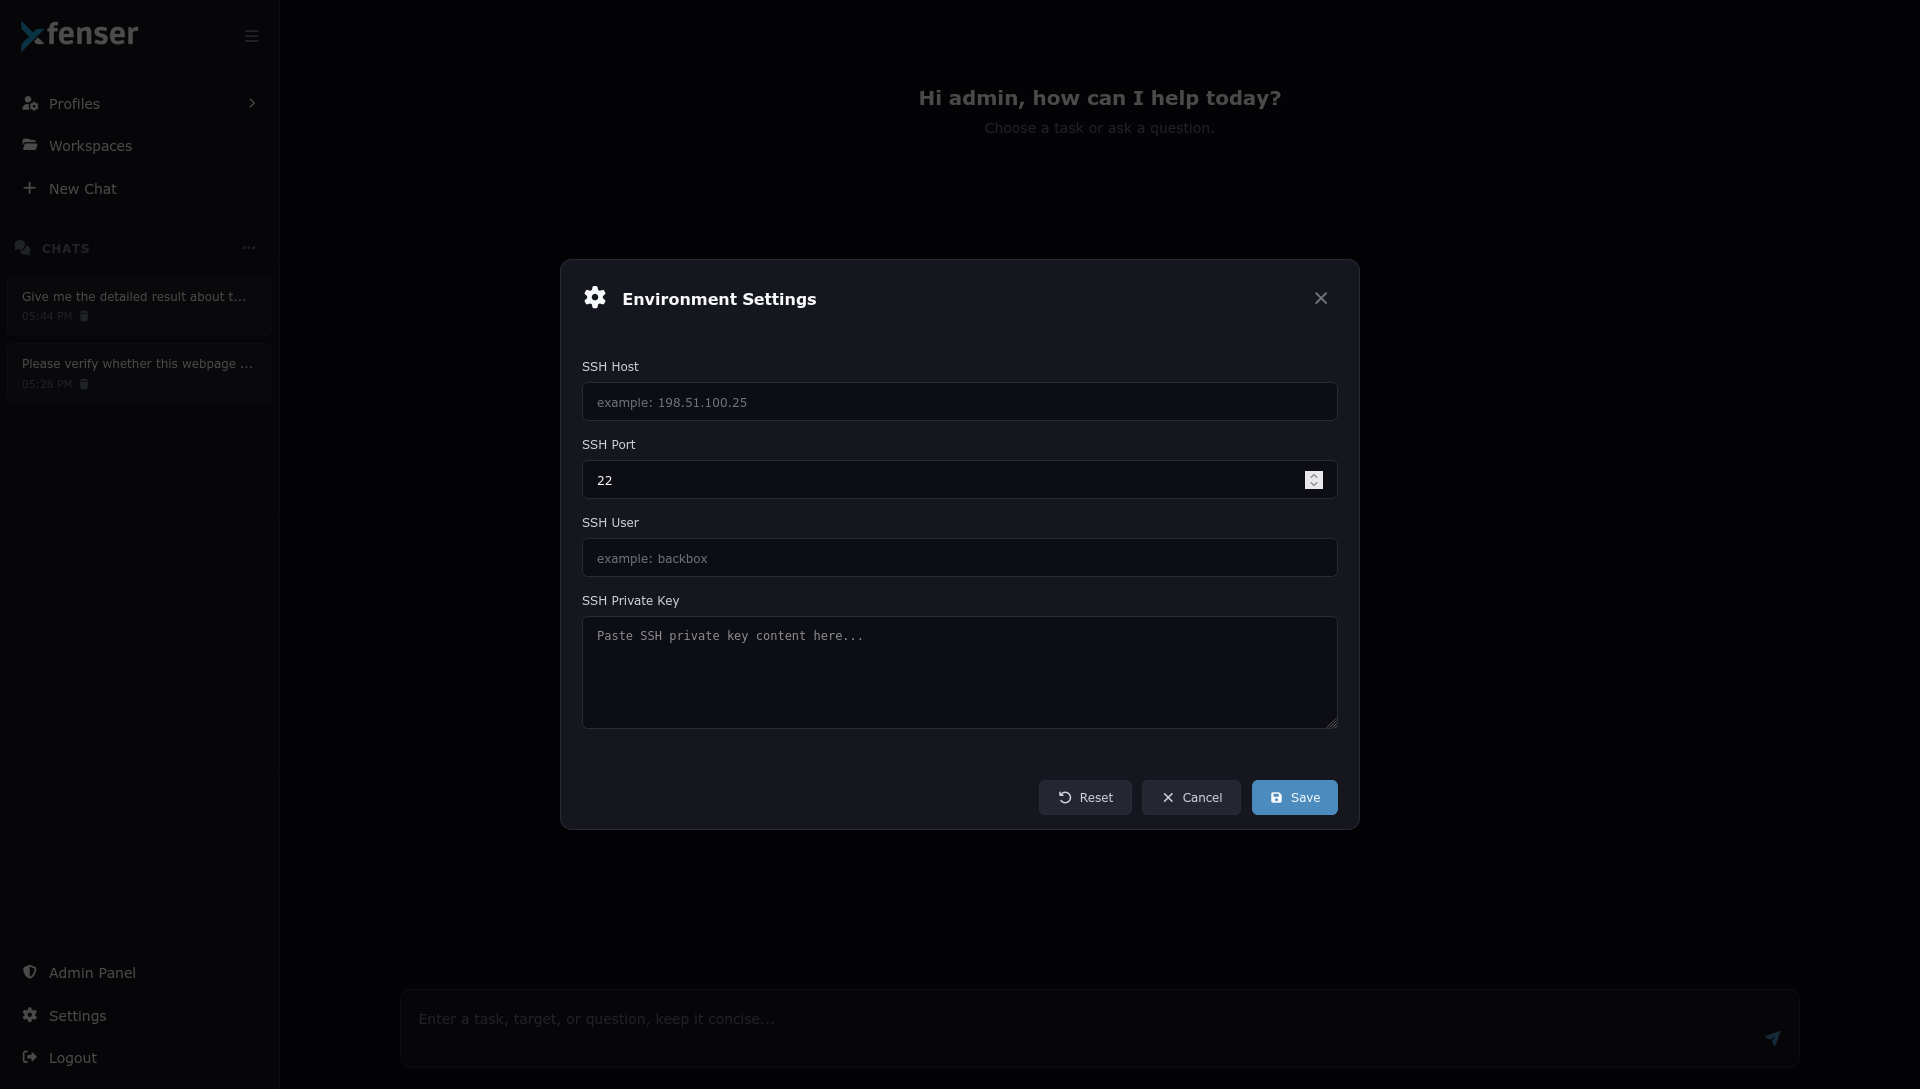The image size is (1920, 1089).
Task: Start a New Chat from the sidebar
Action: click(x=82, y=189)
